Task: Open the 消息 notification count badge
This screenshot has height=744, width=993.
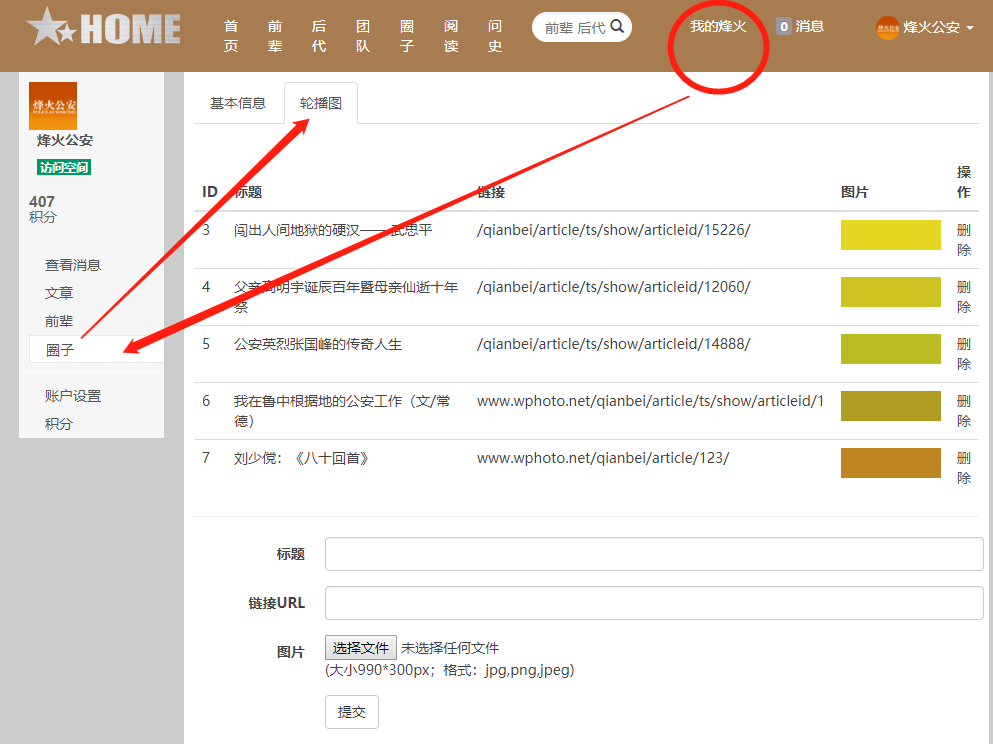Action: click(x=784, y=27)
